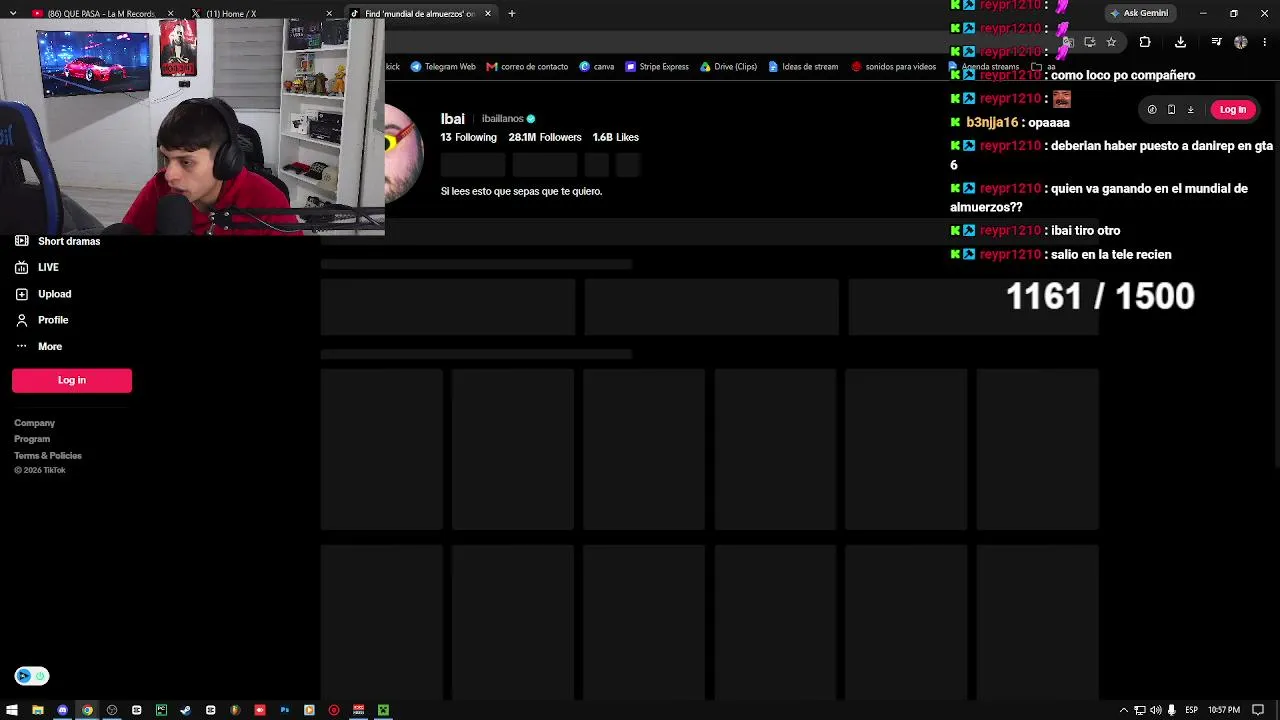Click Ibai's profile avatar picture
1280x720 pixels.
coord(404,152)
